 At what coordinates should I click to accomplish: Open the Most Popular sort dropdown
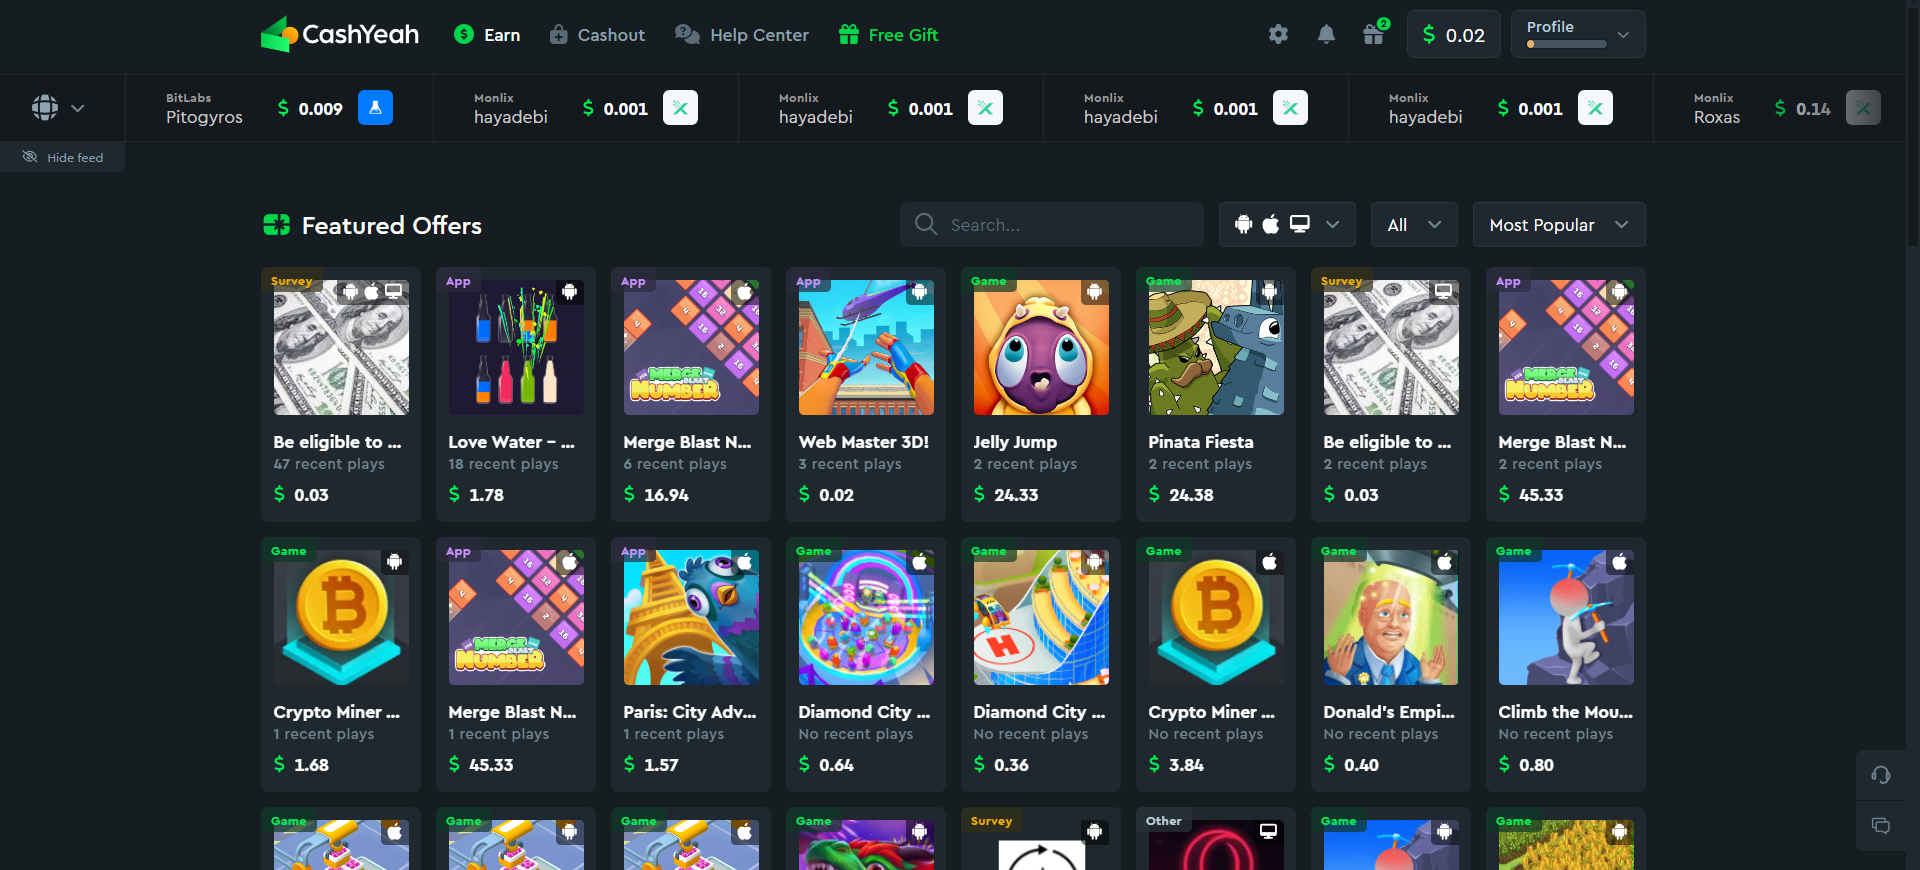coord(1559,225)
